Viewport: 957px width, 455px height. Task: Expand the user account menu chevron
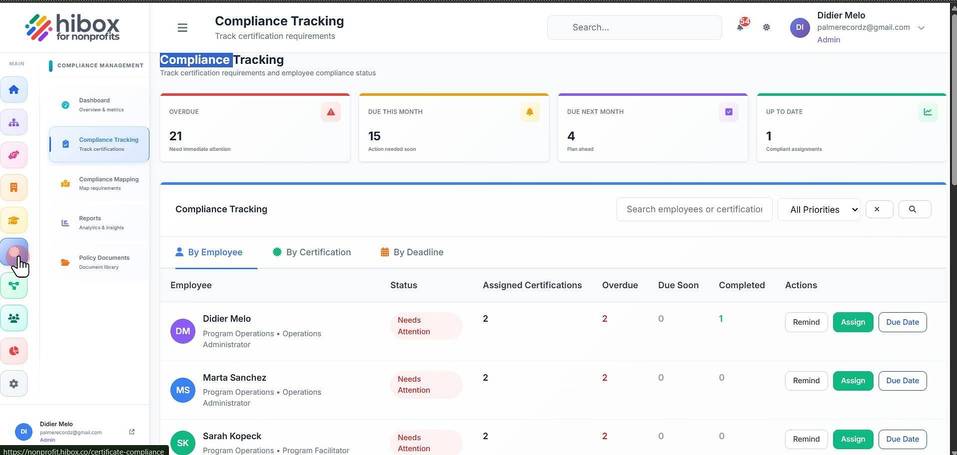tap(921, 28)
